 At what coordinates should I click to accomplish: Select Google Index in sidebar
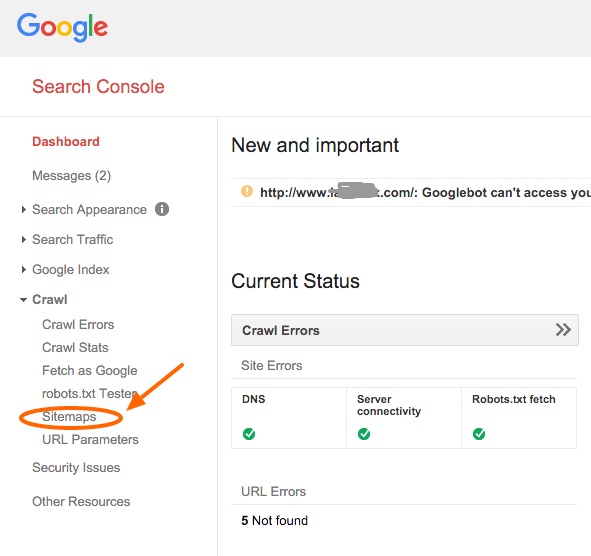(71, 270)
